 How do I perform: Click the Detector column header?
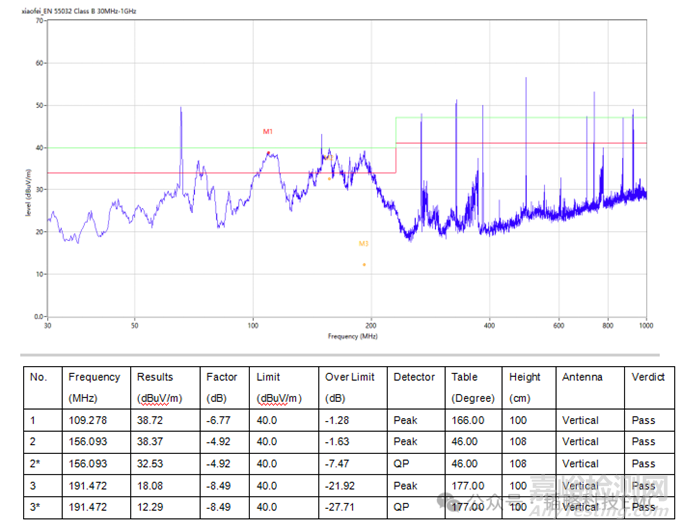click(414, 377)
